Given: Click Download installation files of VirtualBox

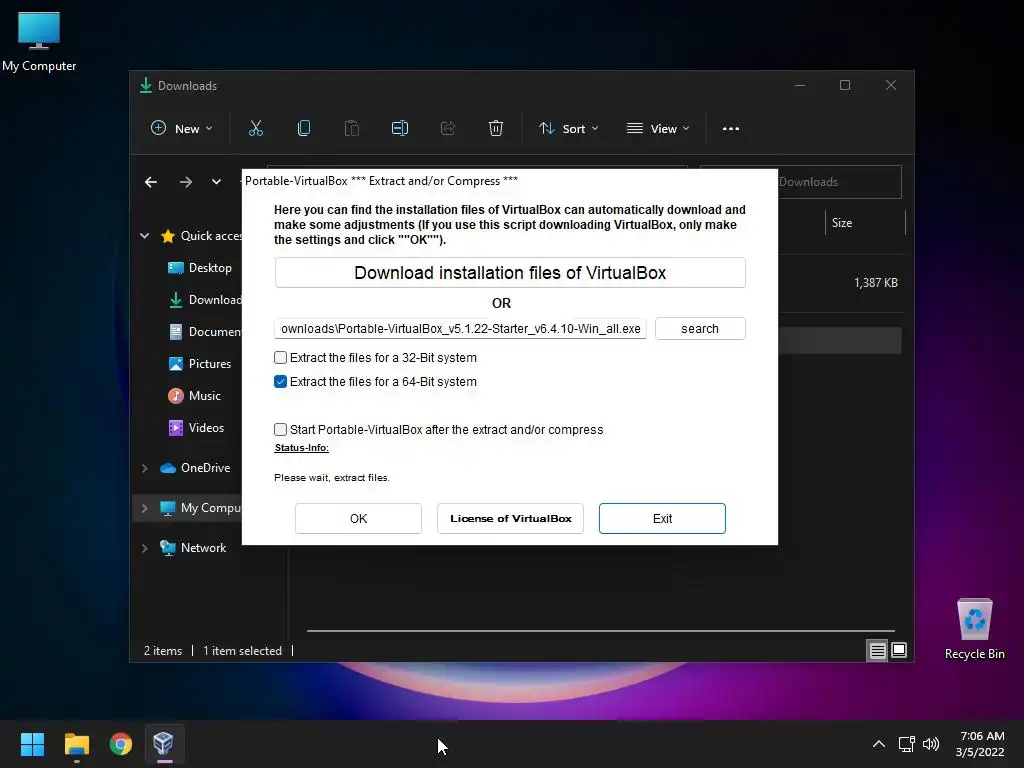Looking at the screenshot, I should click(510, 272).
